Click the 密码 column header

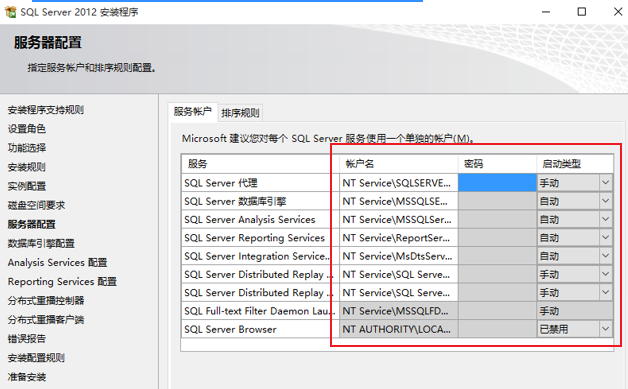click(x=497, y=163)
